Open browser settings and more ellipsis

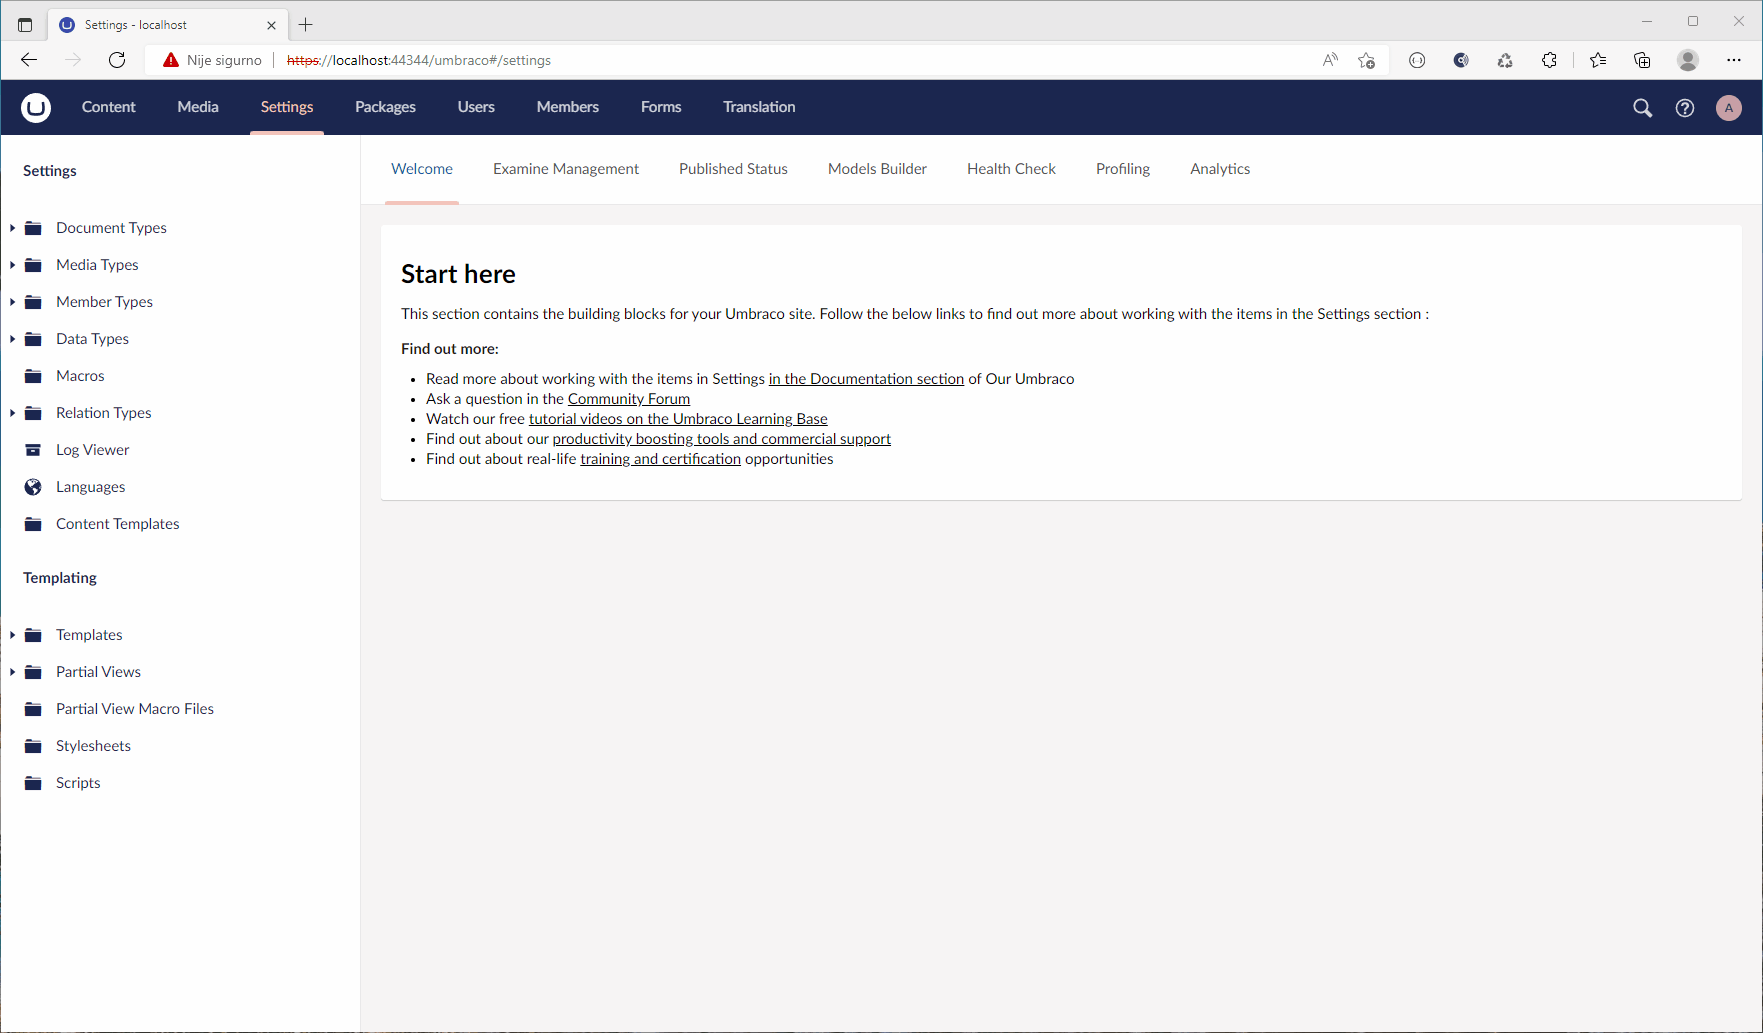click(1734, 60)
